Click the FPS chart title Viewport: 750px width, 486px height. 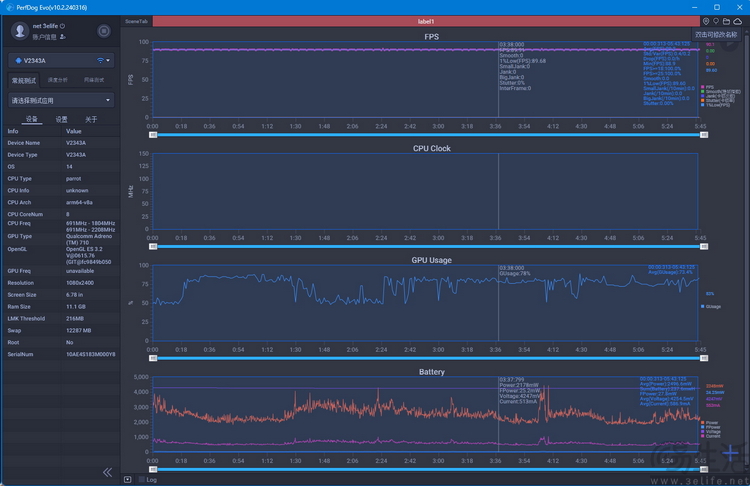point(431,37)
